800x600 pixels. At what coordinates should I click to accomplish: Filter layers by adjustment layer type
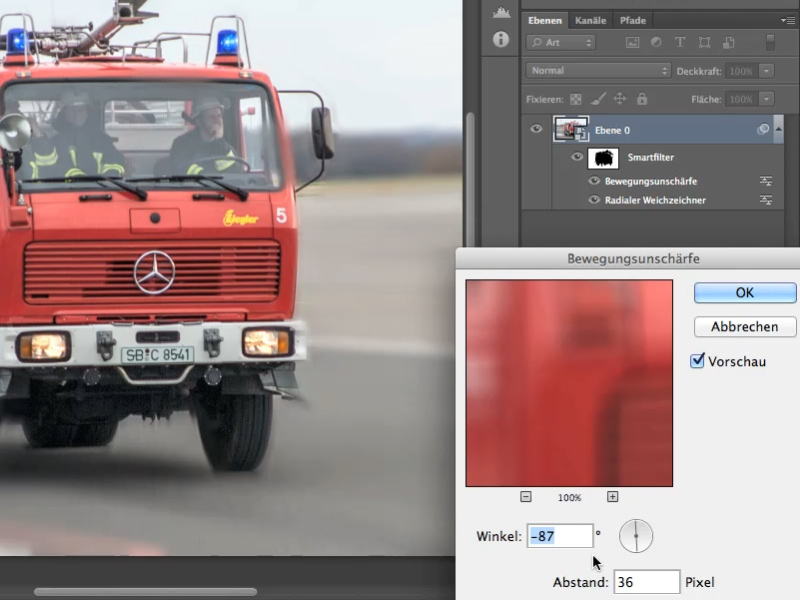(656, 42)
